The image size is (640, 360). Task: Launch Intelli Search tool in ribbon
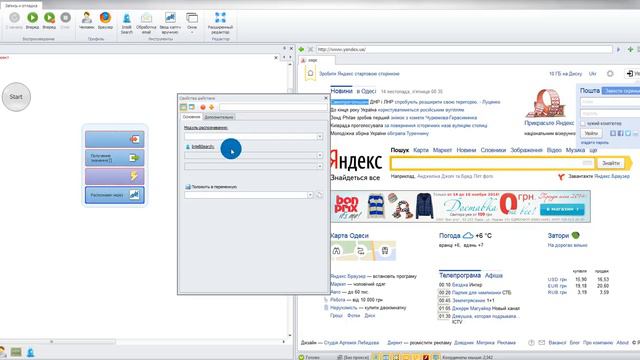tap(127, 23)
